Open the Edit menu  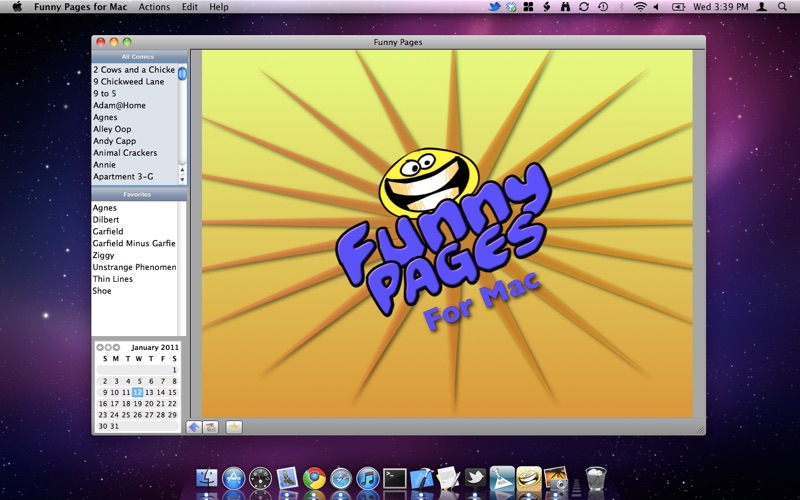[x=189, y=7]
